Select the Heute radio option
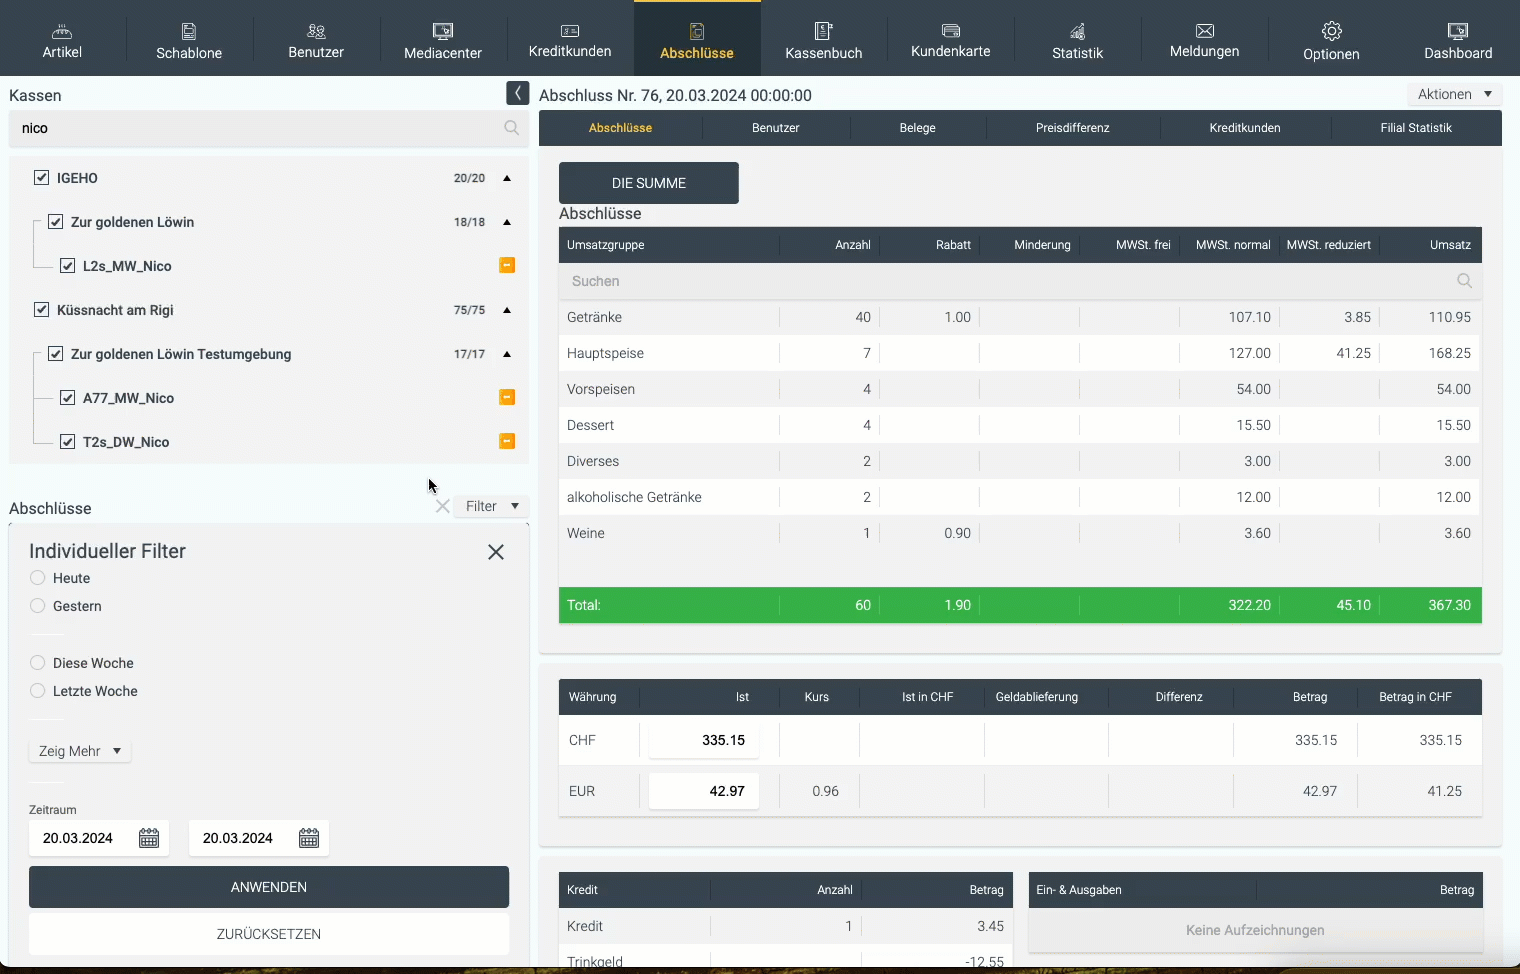The image size is (1520, 974). (x=37, y=577)
